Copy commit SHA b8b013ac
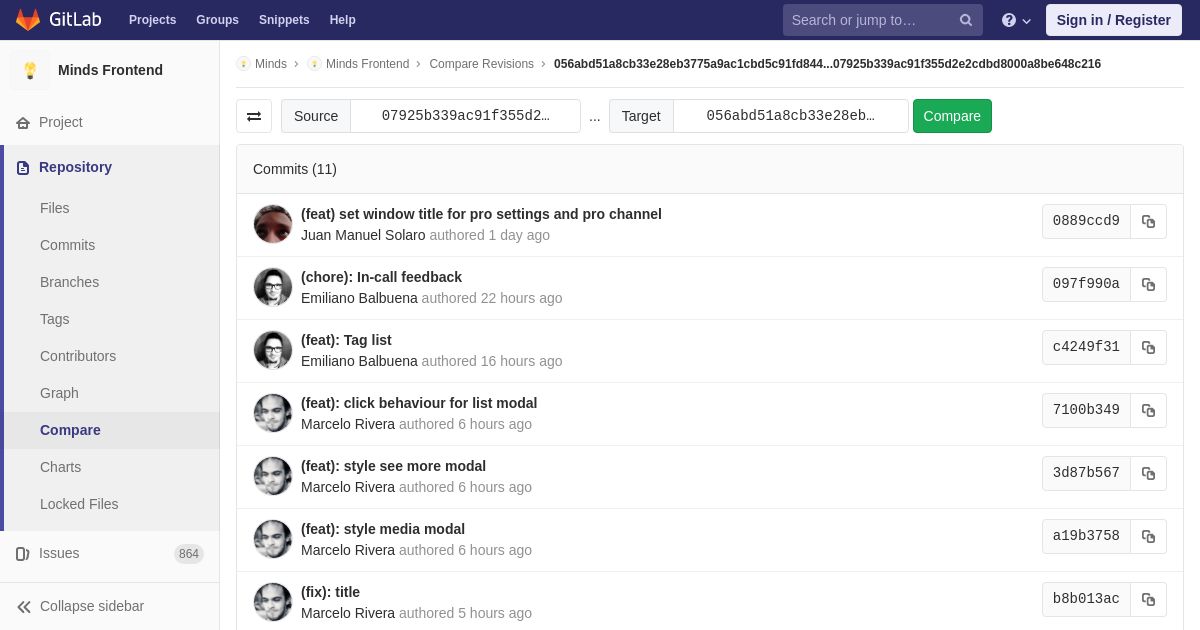The image size is (1200, 630). [x=1148, y=599]
